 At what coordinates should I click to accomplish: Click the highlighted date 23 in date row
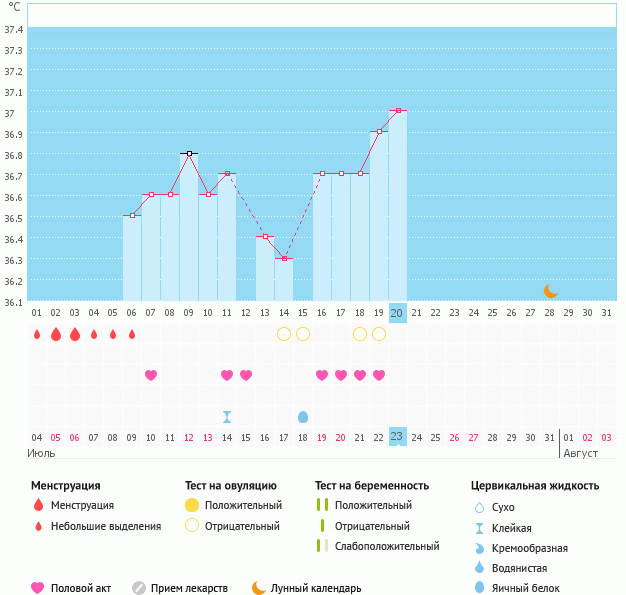398,437
